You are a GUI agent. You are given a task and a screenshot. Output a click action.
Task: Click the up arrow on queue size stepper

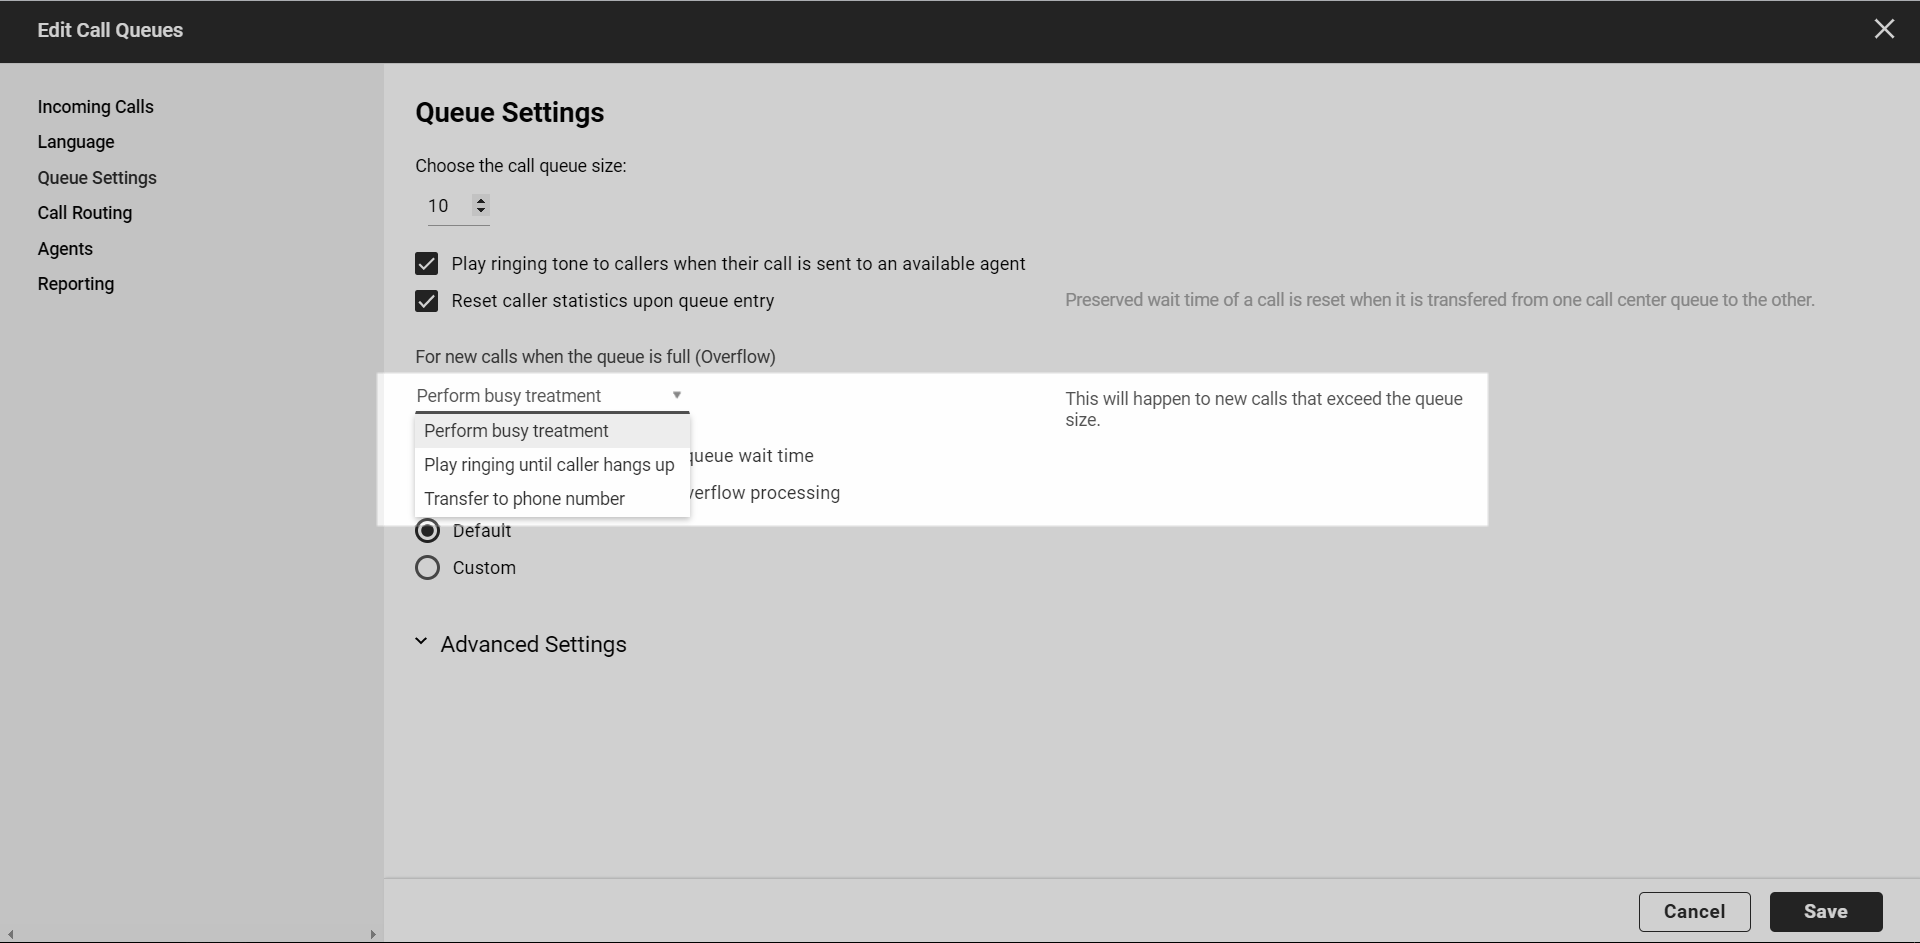pyautogui.click(x=482, y=200)
